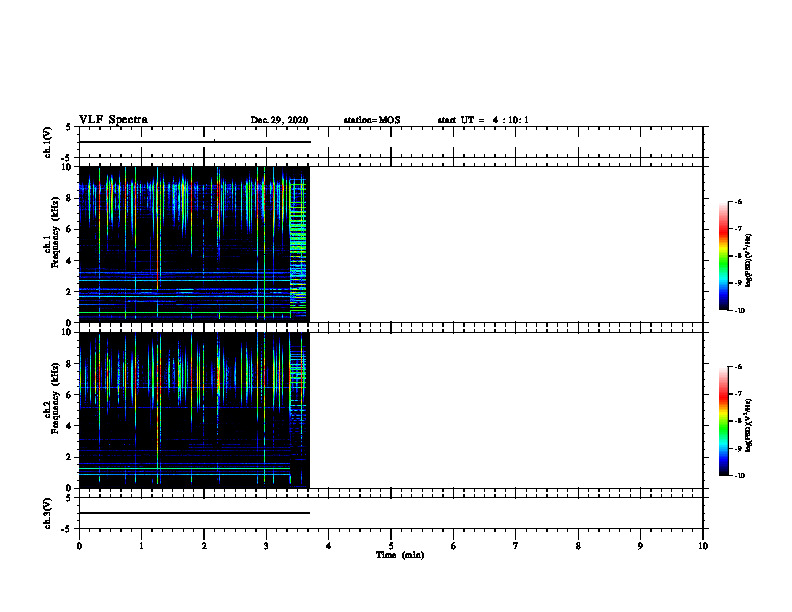
Task: Click the '5' tick on the Time axis
Action: pos(391,546)
